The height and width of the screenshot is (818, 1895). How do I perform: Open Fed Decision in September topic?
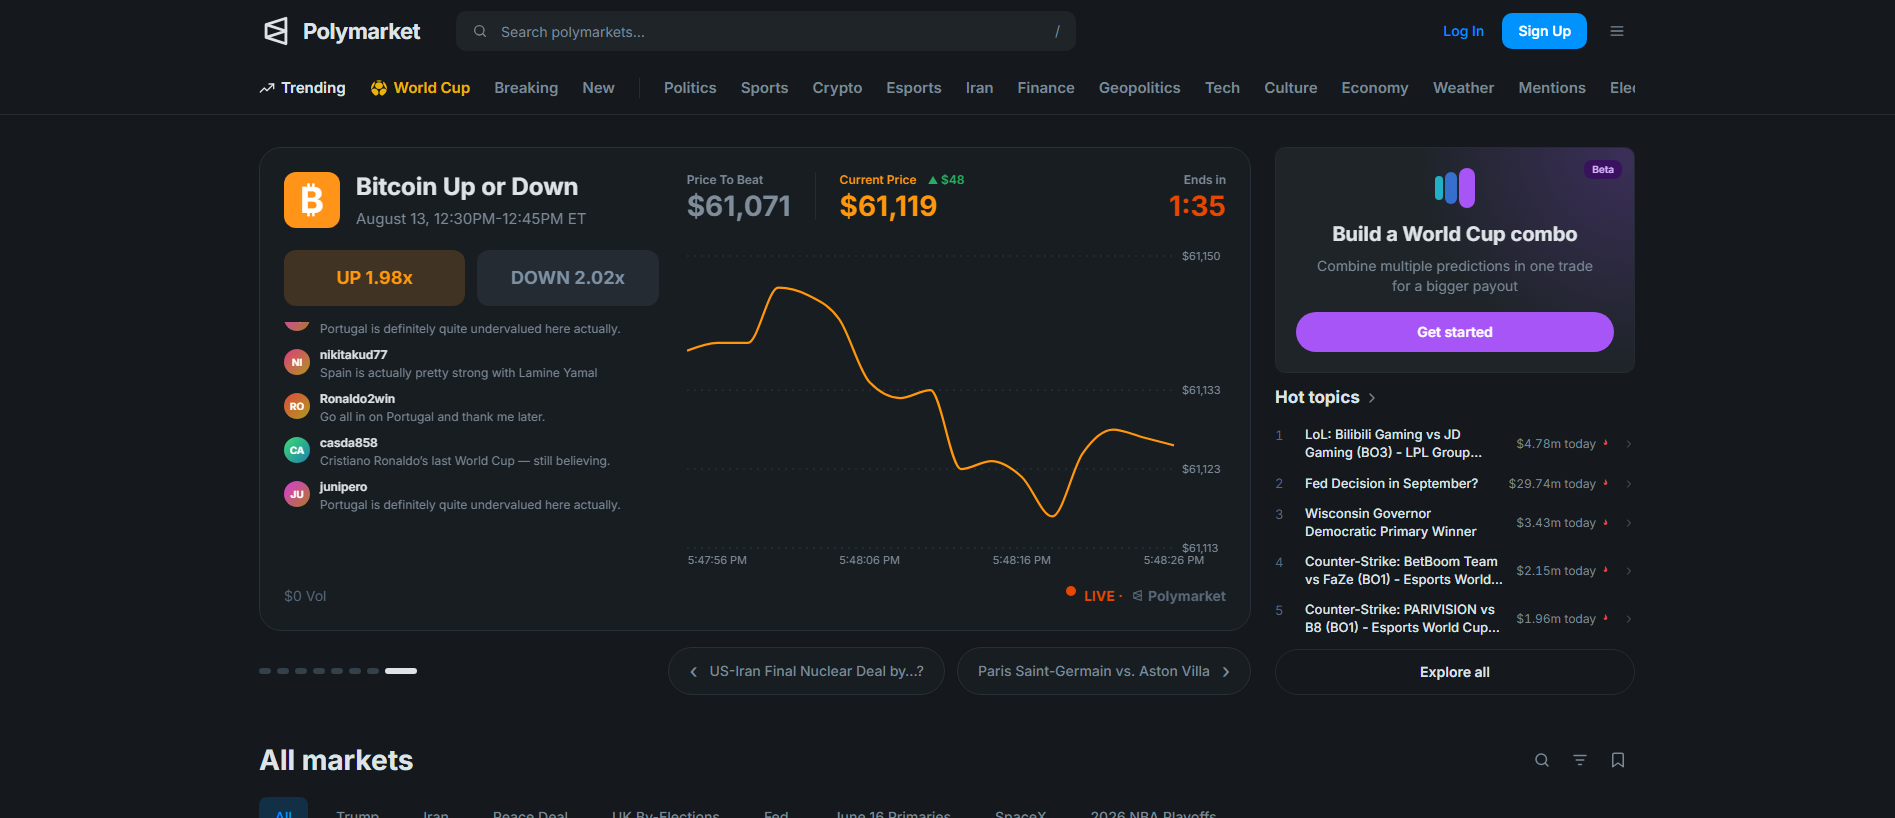1391,484
